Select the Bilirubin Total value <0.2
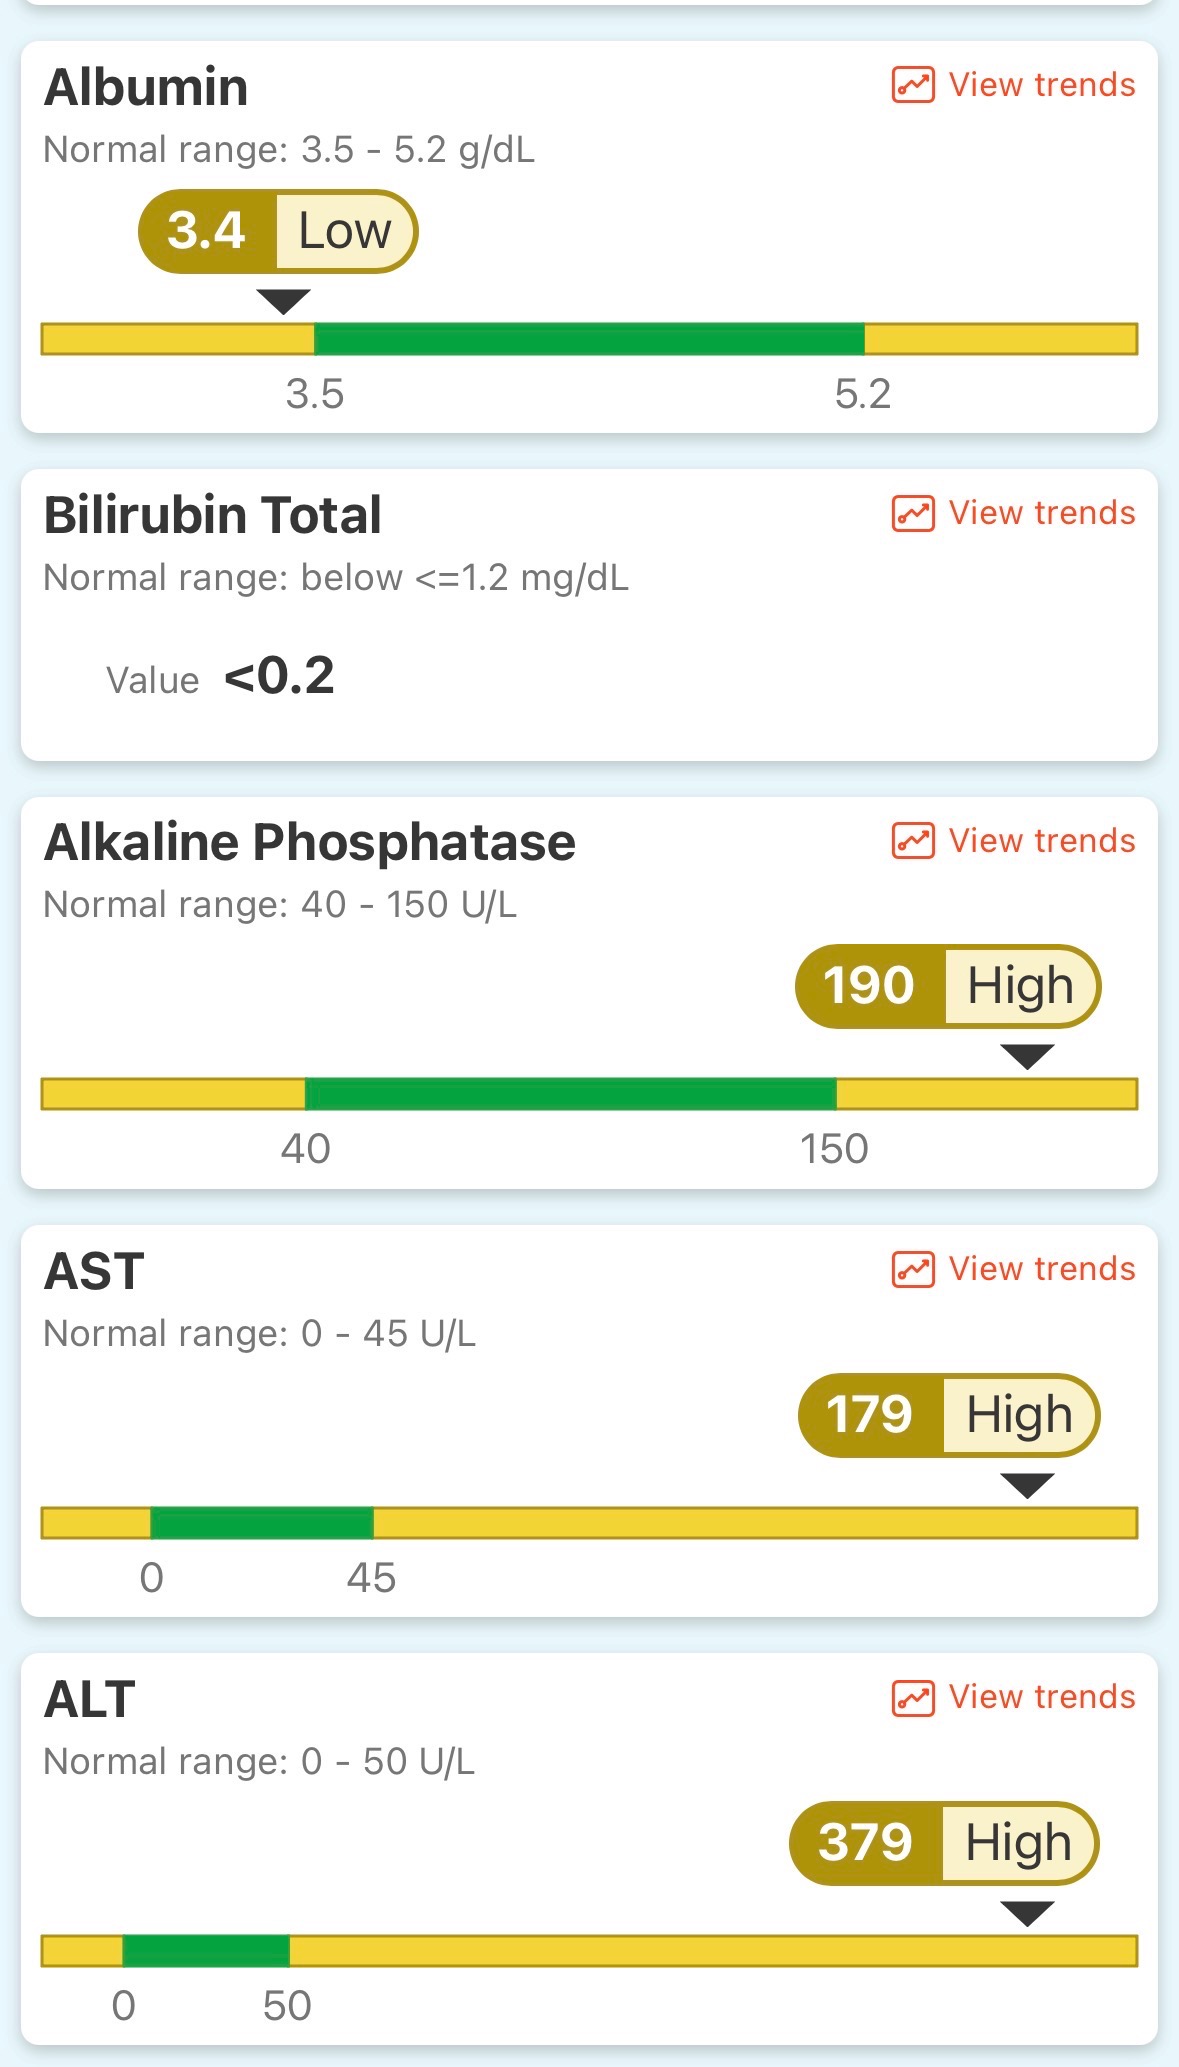The image size is (1179, 2067). point(279,677)
